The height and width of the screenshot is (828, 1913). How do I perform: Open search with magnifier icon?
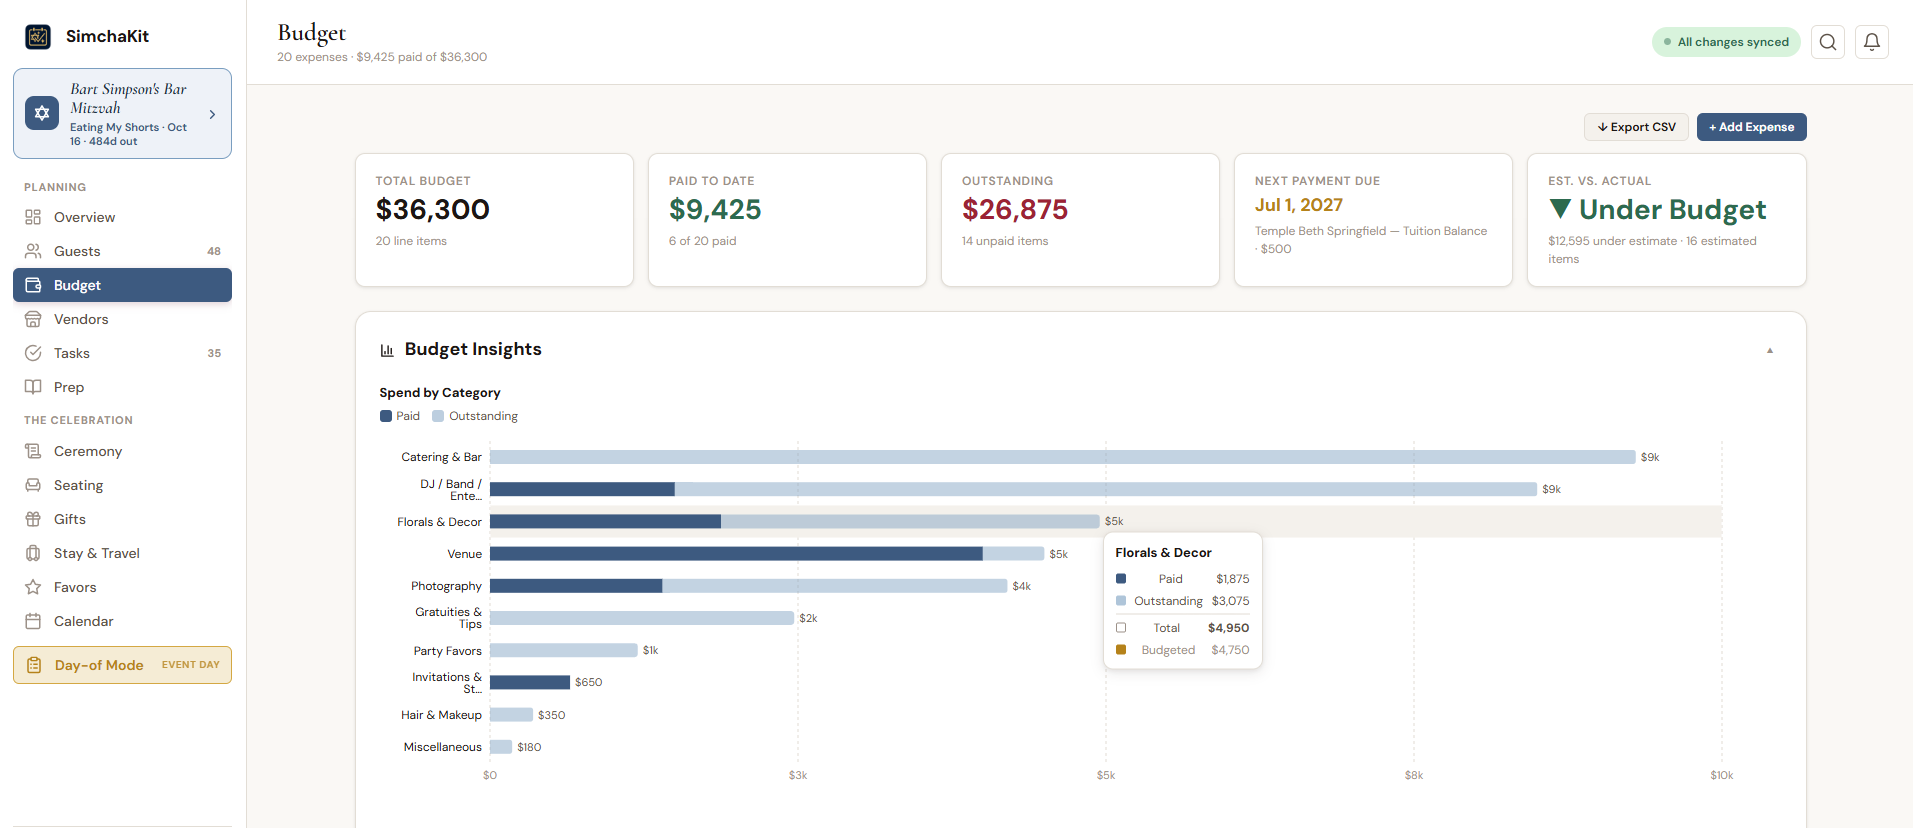1828,42
